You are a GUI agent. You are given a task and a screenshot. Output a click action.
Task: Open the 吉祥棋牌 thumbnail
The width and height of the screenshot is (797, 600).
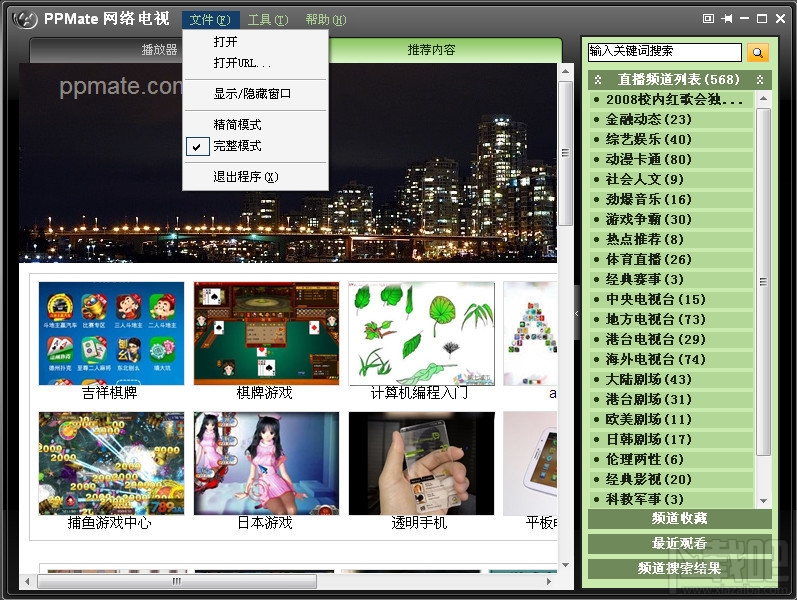pyautogui.click(x=111, y=334)
